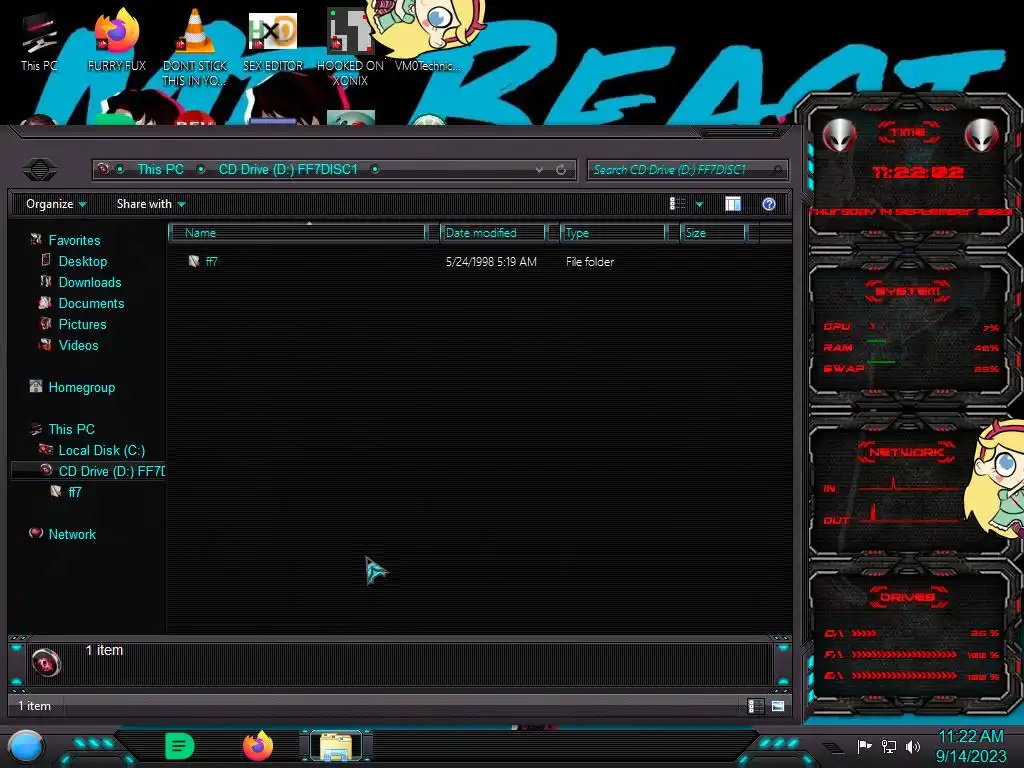Click the ff7 folder icon in list
The width and height of the screenshot is (1024, 768).
pos(193,261)
